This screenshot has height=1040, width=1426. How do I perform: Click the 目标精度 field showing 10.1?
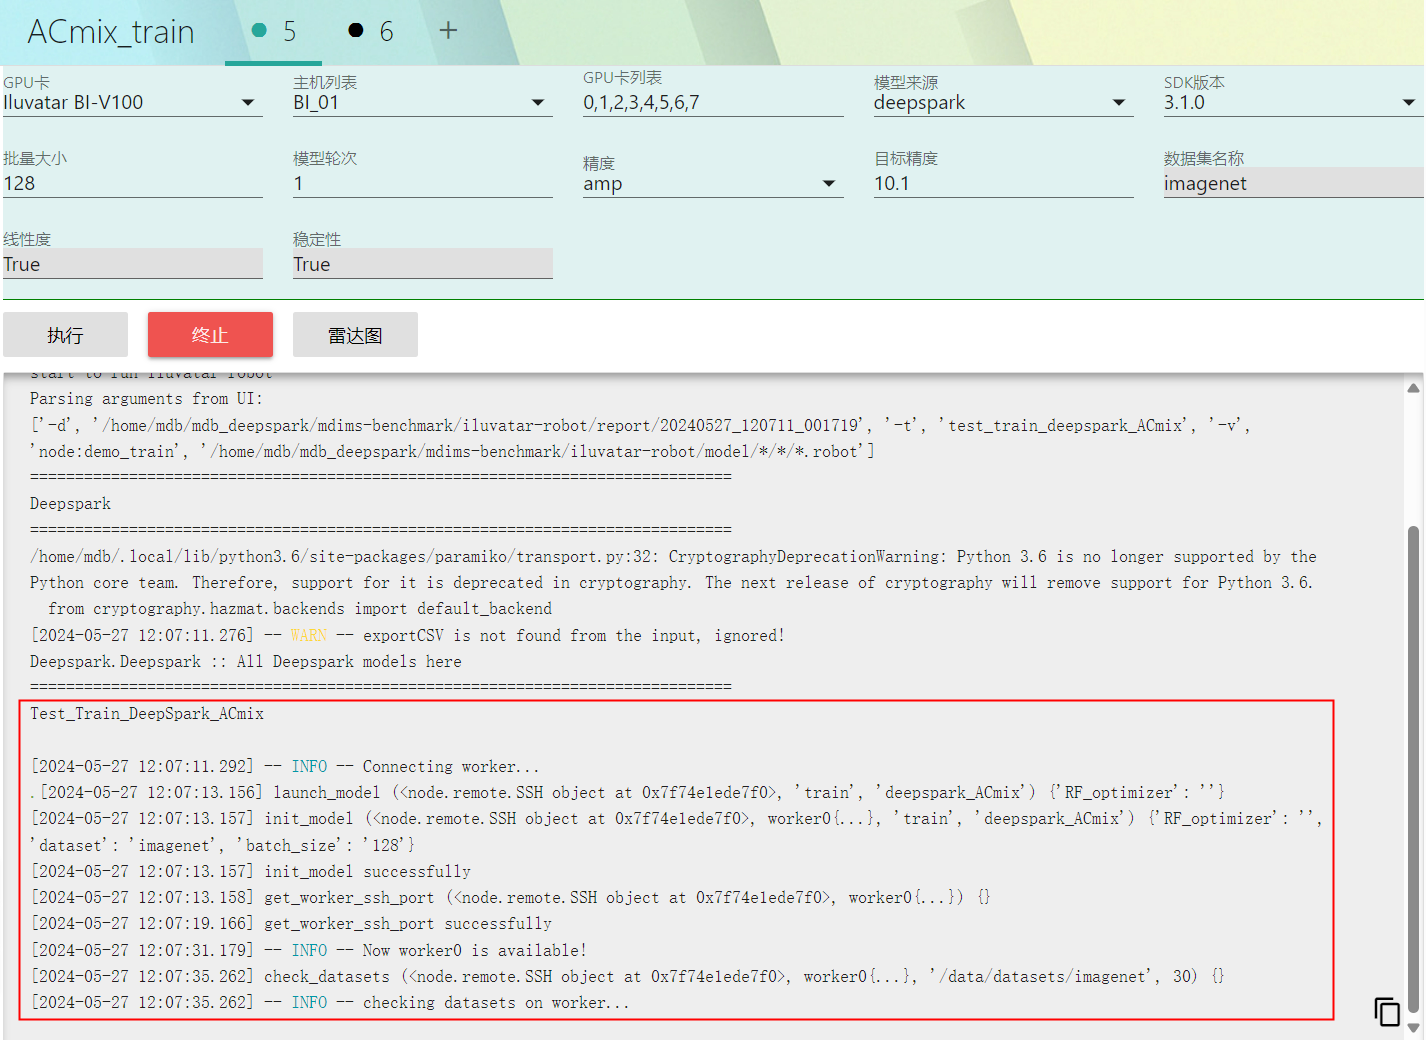pos(1002,184)
